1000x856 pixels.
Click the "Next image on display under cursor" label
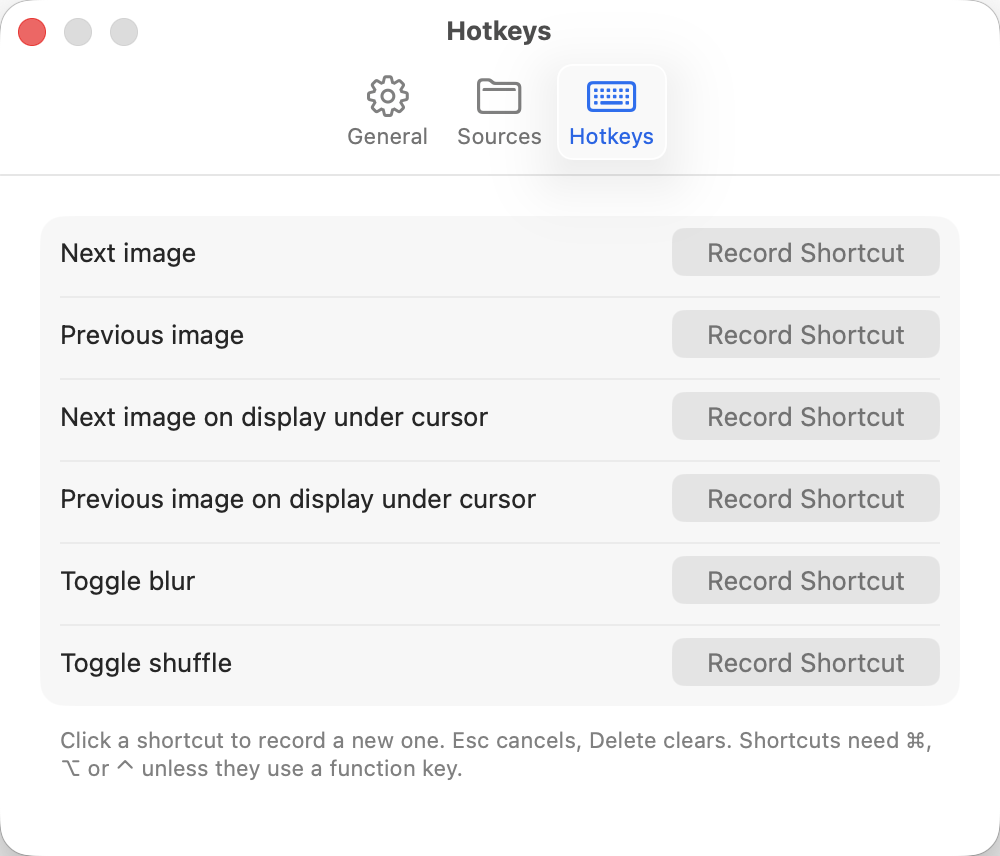[x=274, y=417]
